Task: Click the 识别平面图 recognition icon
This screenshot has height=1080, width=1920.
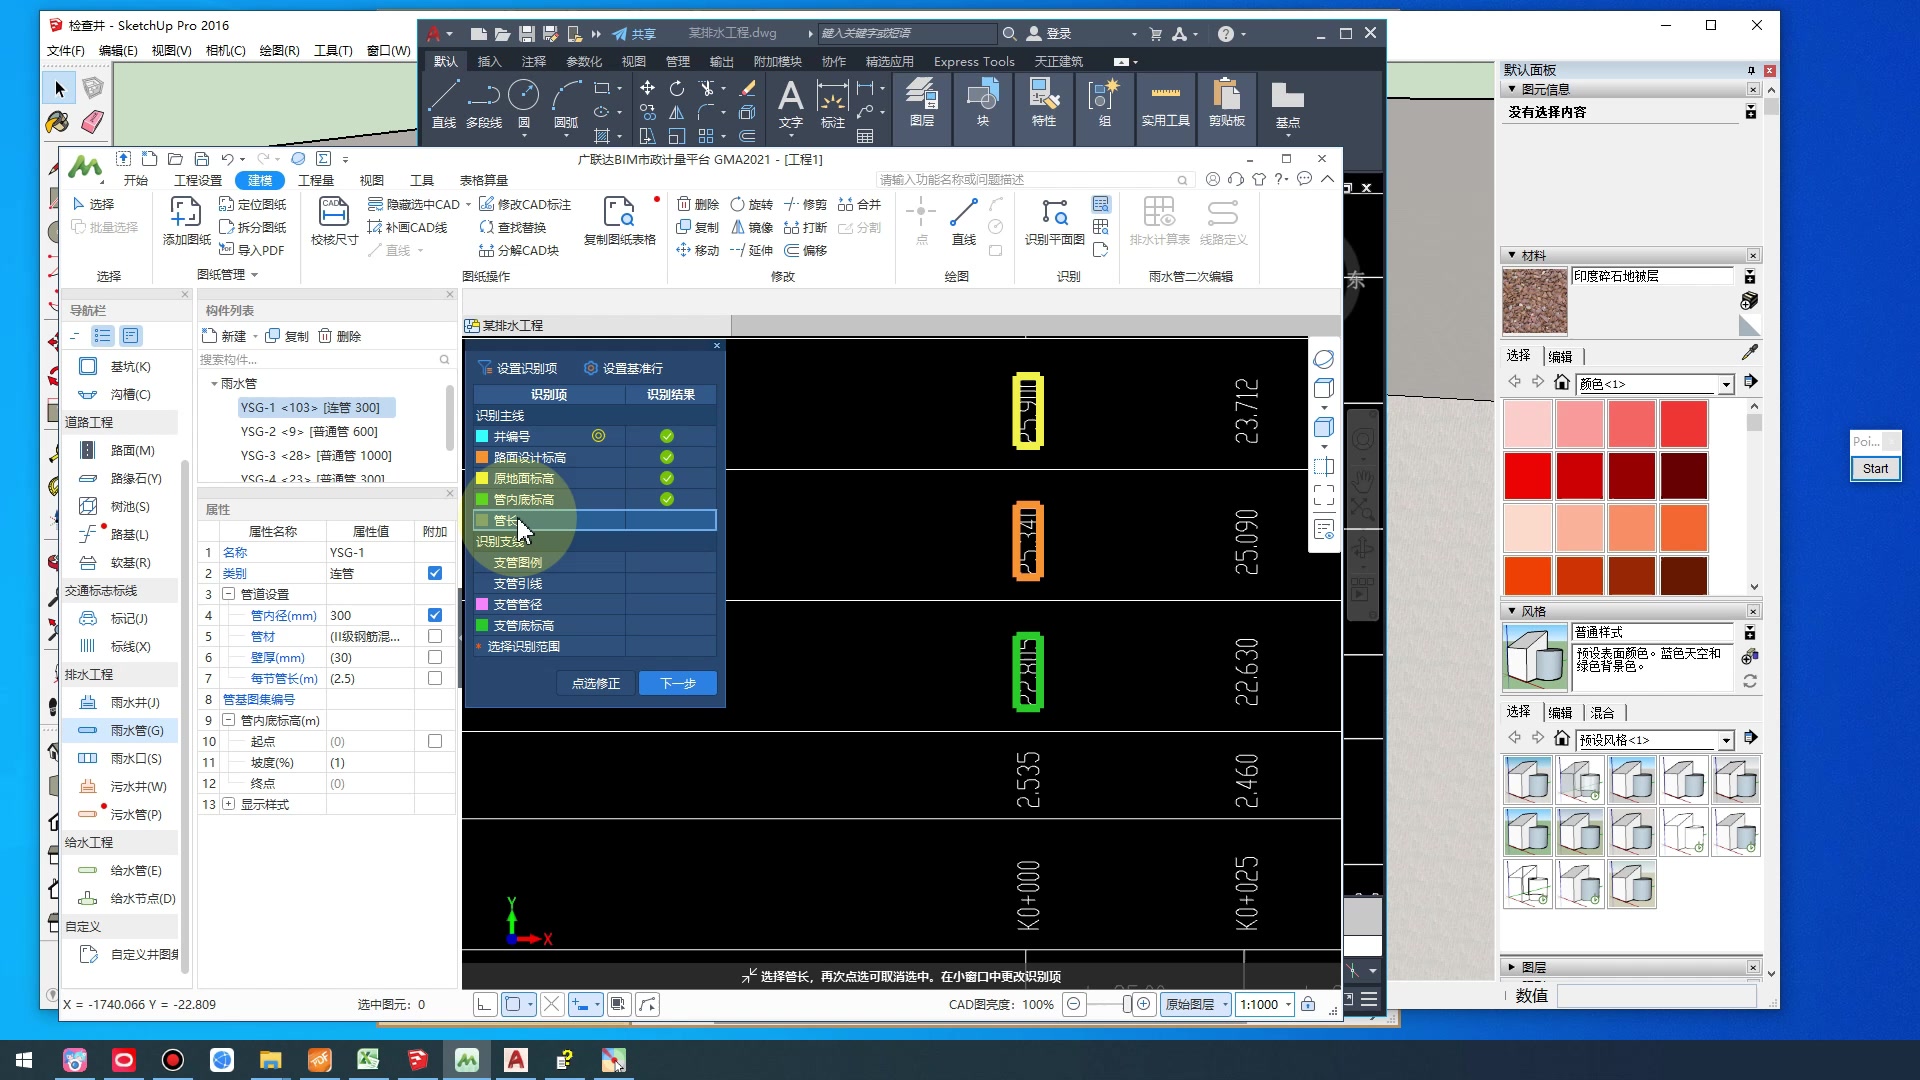Action: (1054, 213)
